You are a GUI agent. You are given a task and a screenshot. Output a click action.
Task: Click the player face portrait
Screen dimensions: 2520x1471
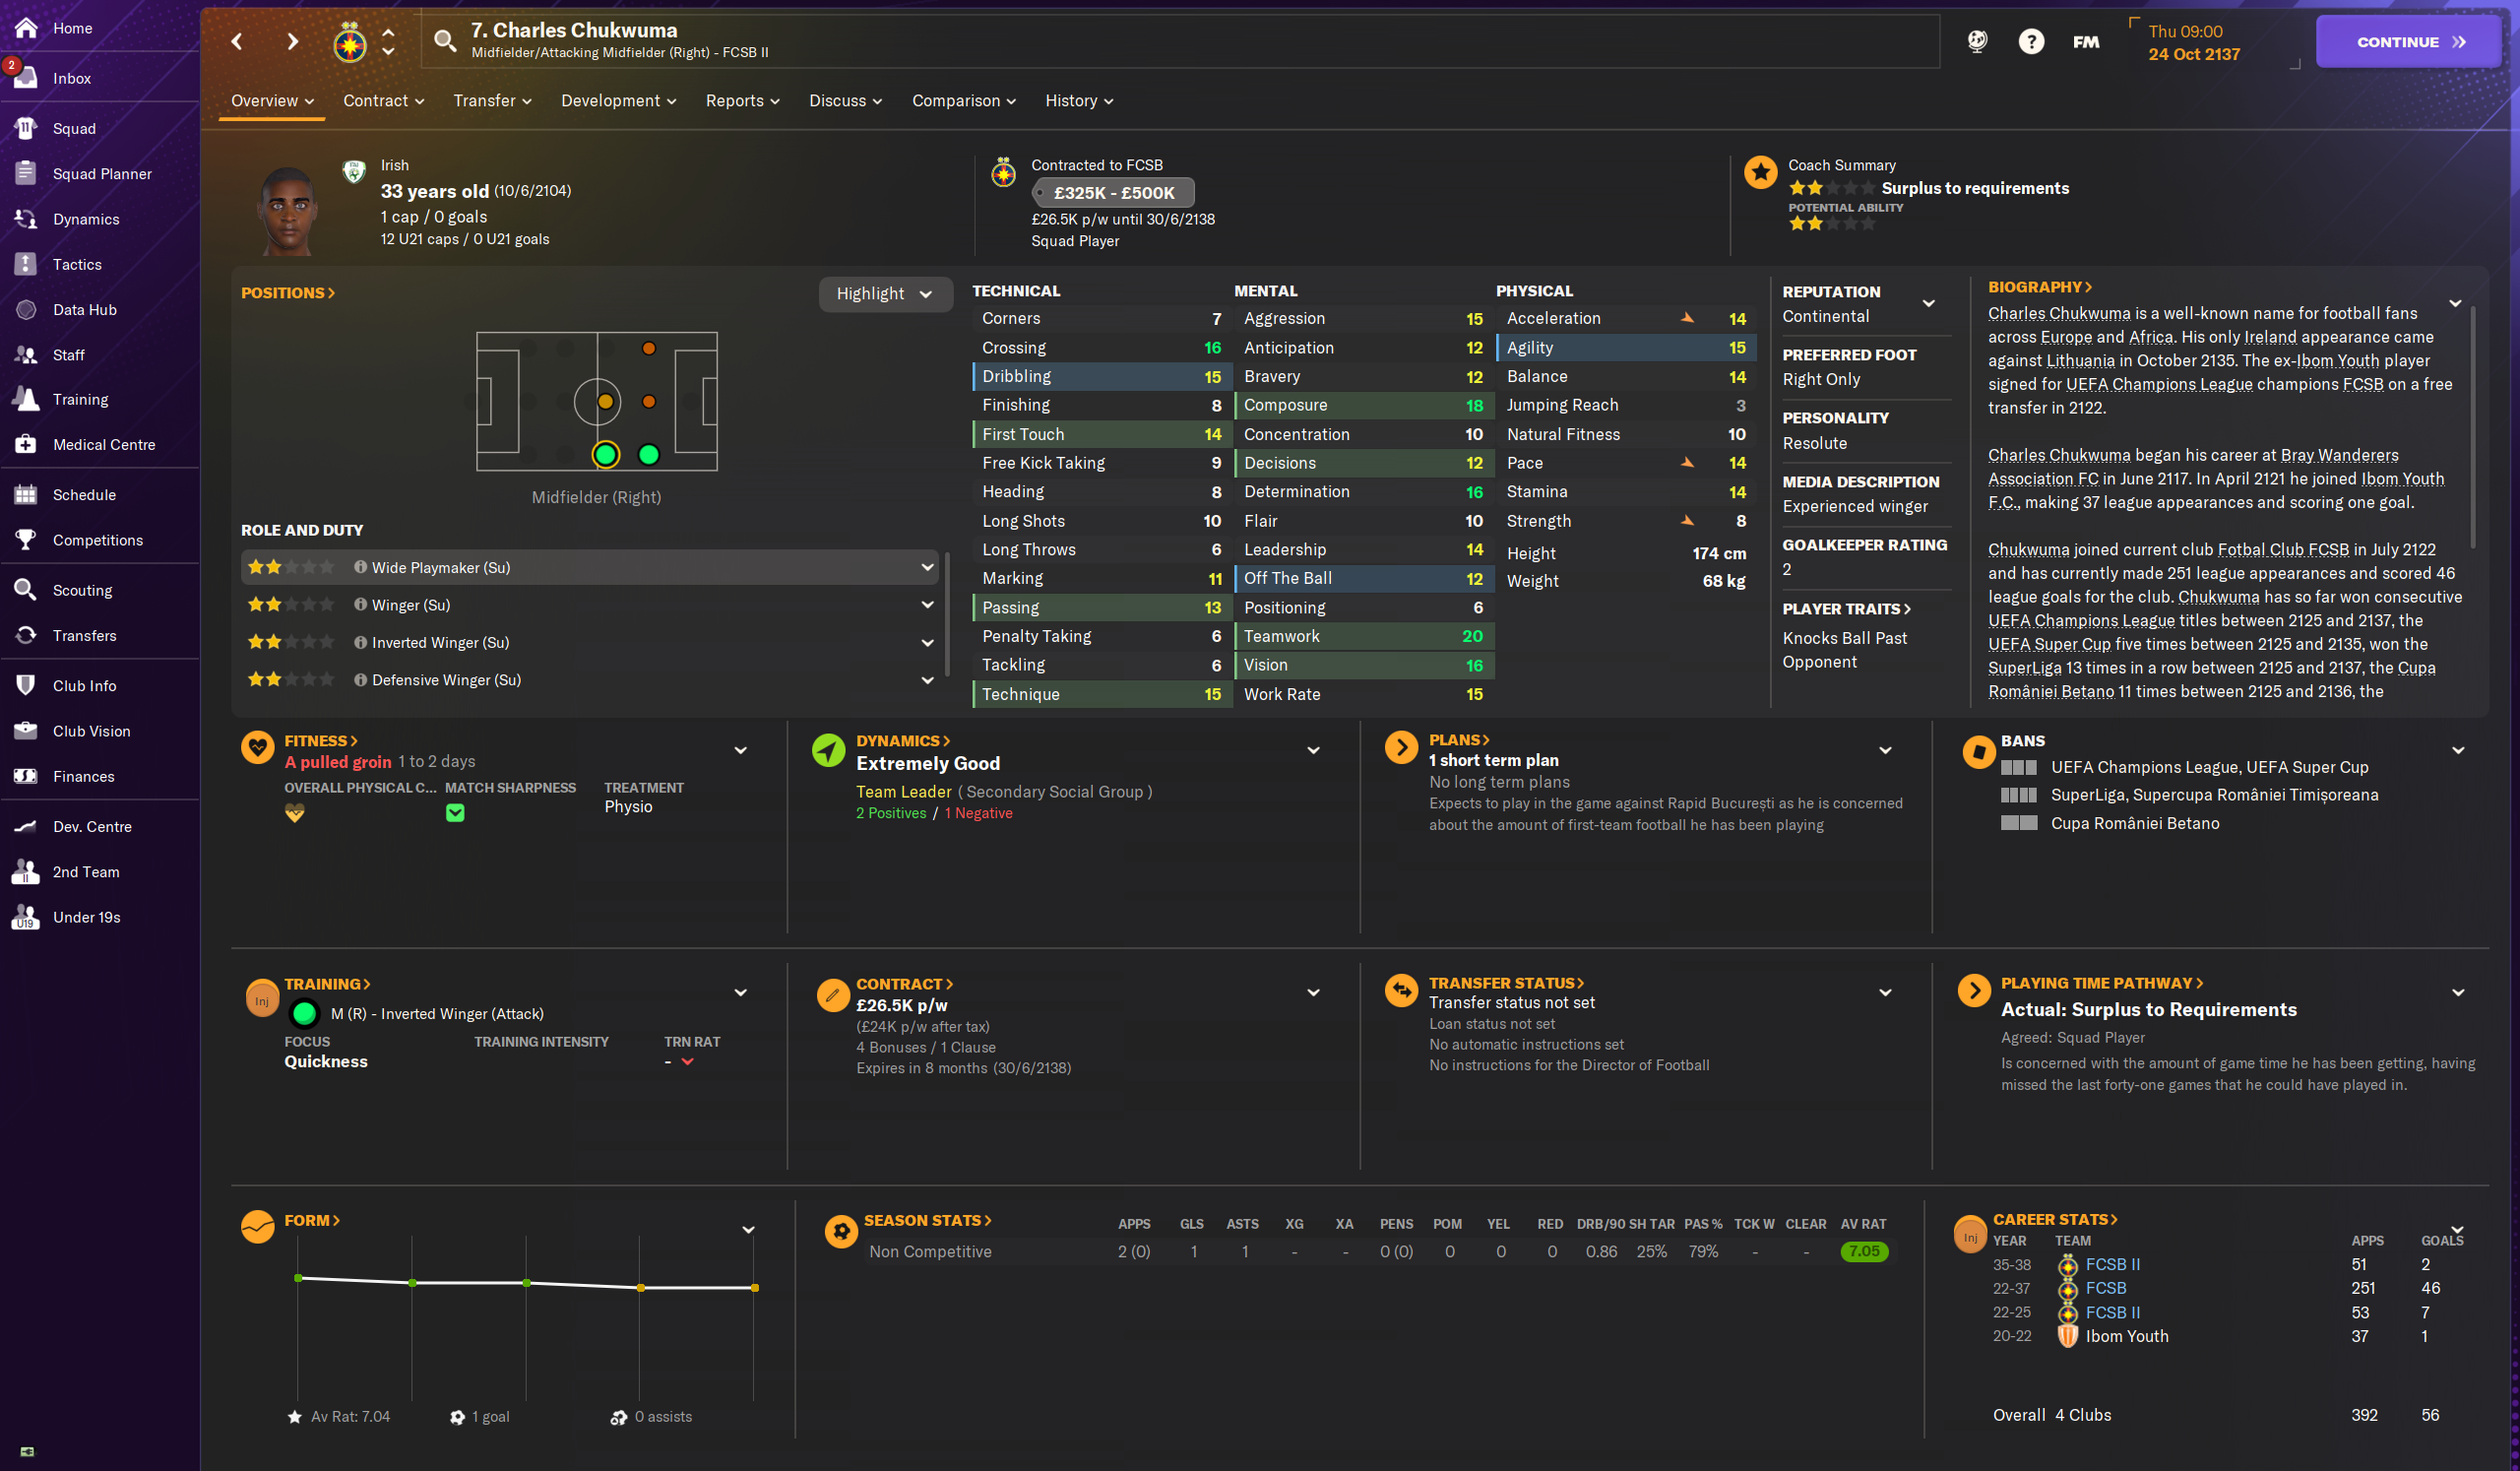290,211
